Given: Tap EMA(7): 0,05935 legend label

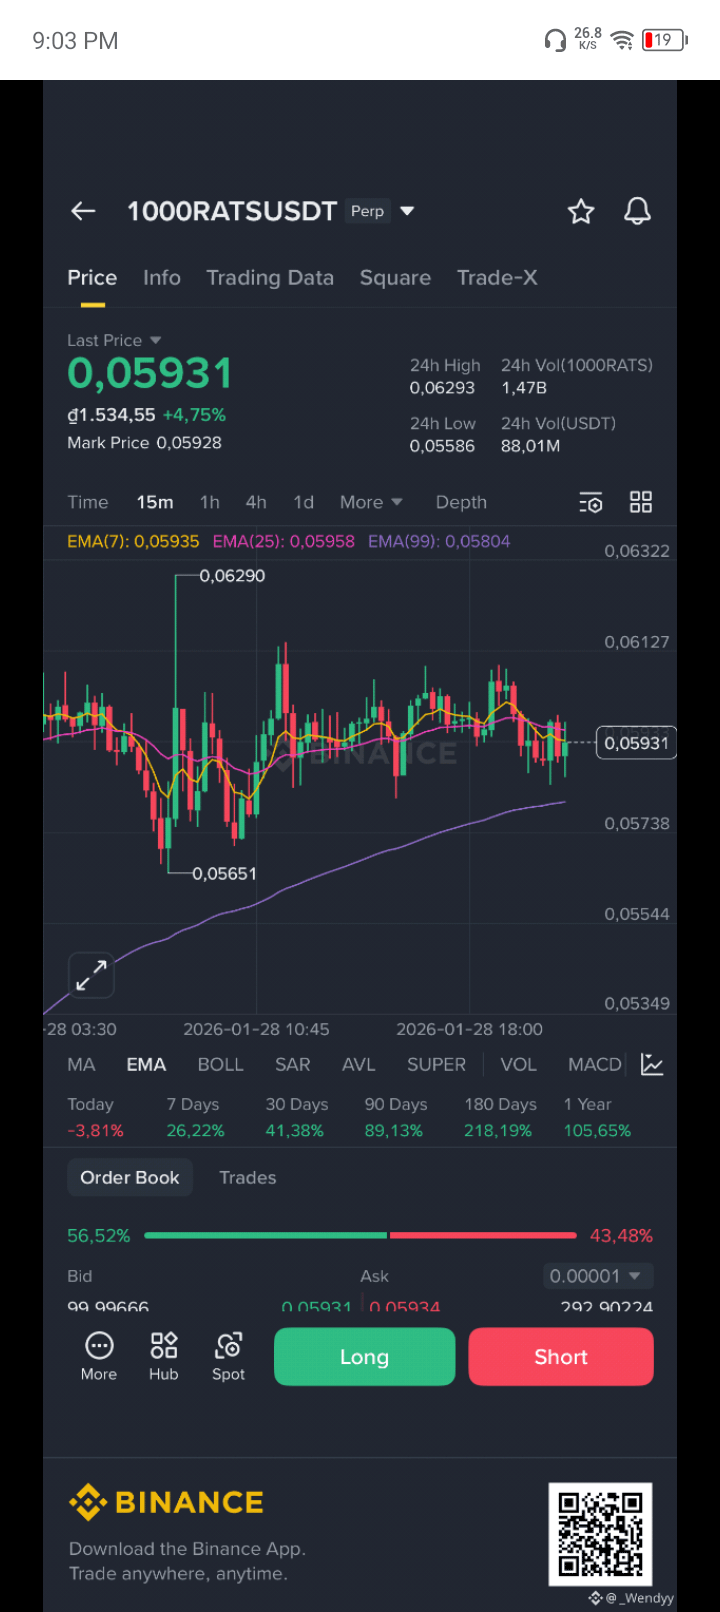Looking at the screenshot, I should coord(133,541).
